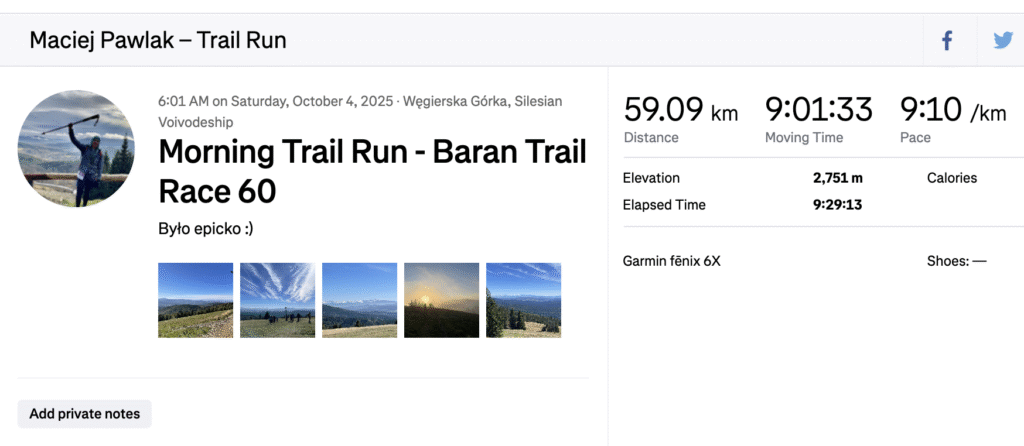Click the Było epicko description text
The width and height of the screenshot is (1024, 446).
tap(206, 228)
